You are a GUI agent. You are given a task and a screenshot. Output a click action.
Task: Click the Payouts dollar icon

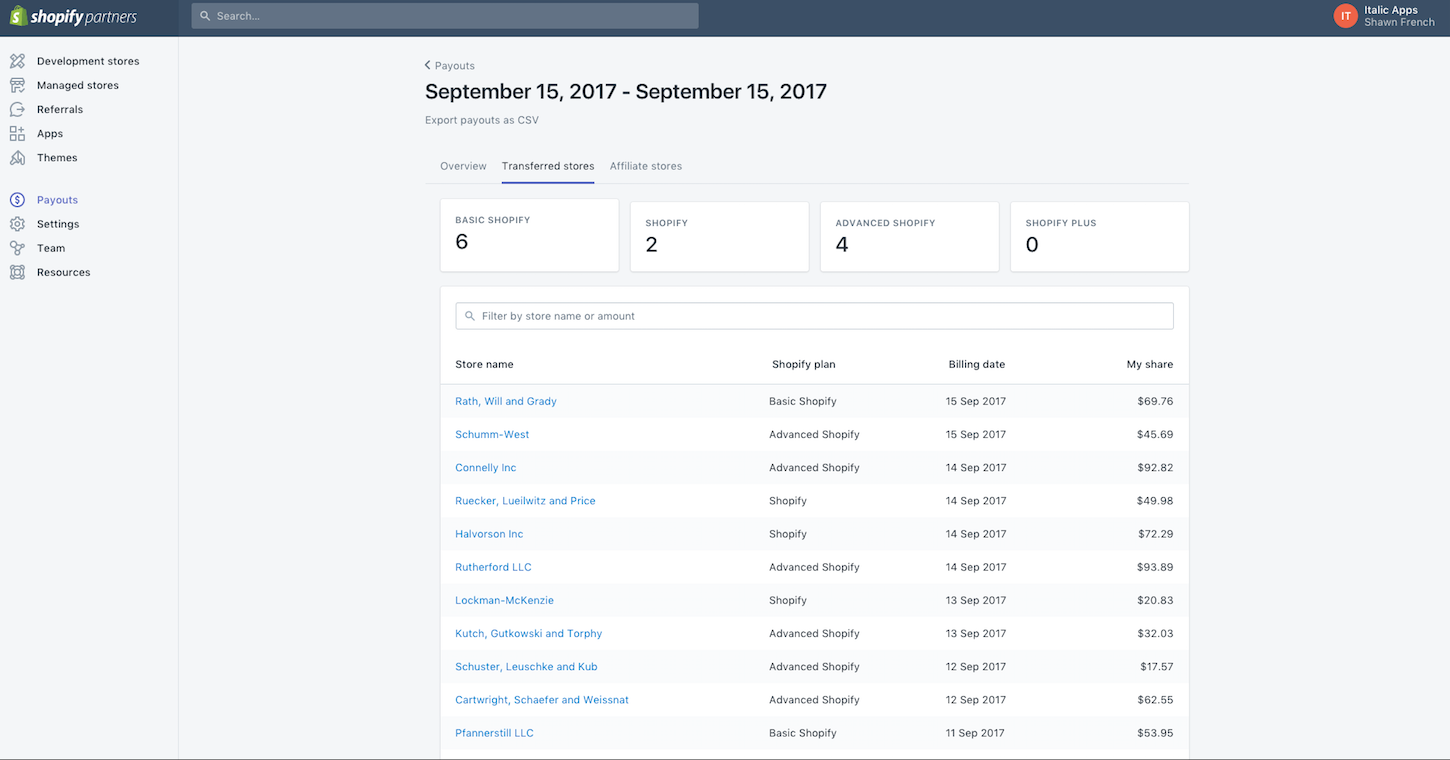click(x=17, y=200)
